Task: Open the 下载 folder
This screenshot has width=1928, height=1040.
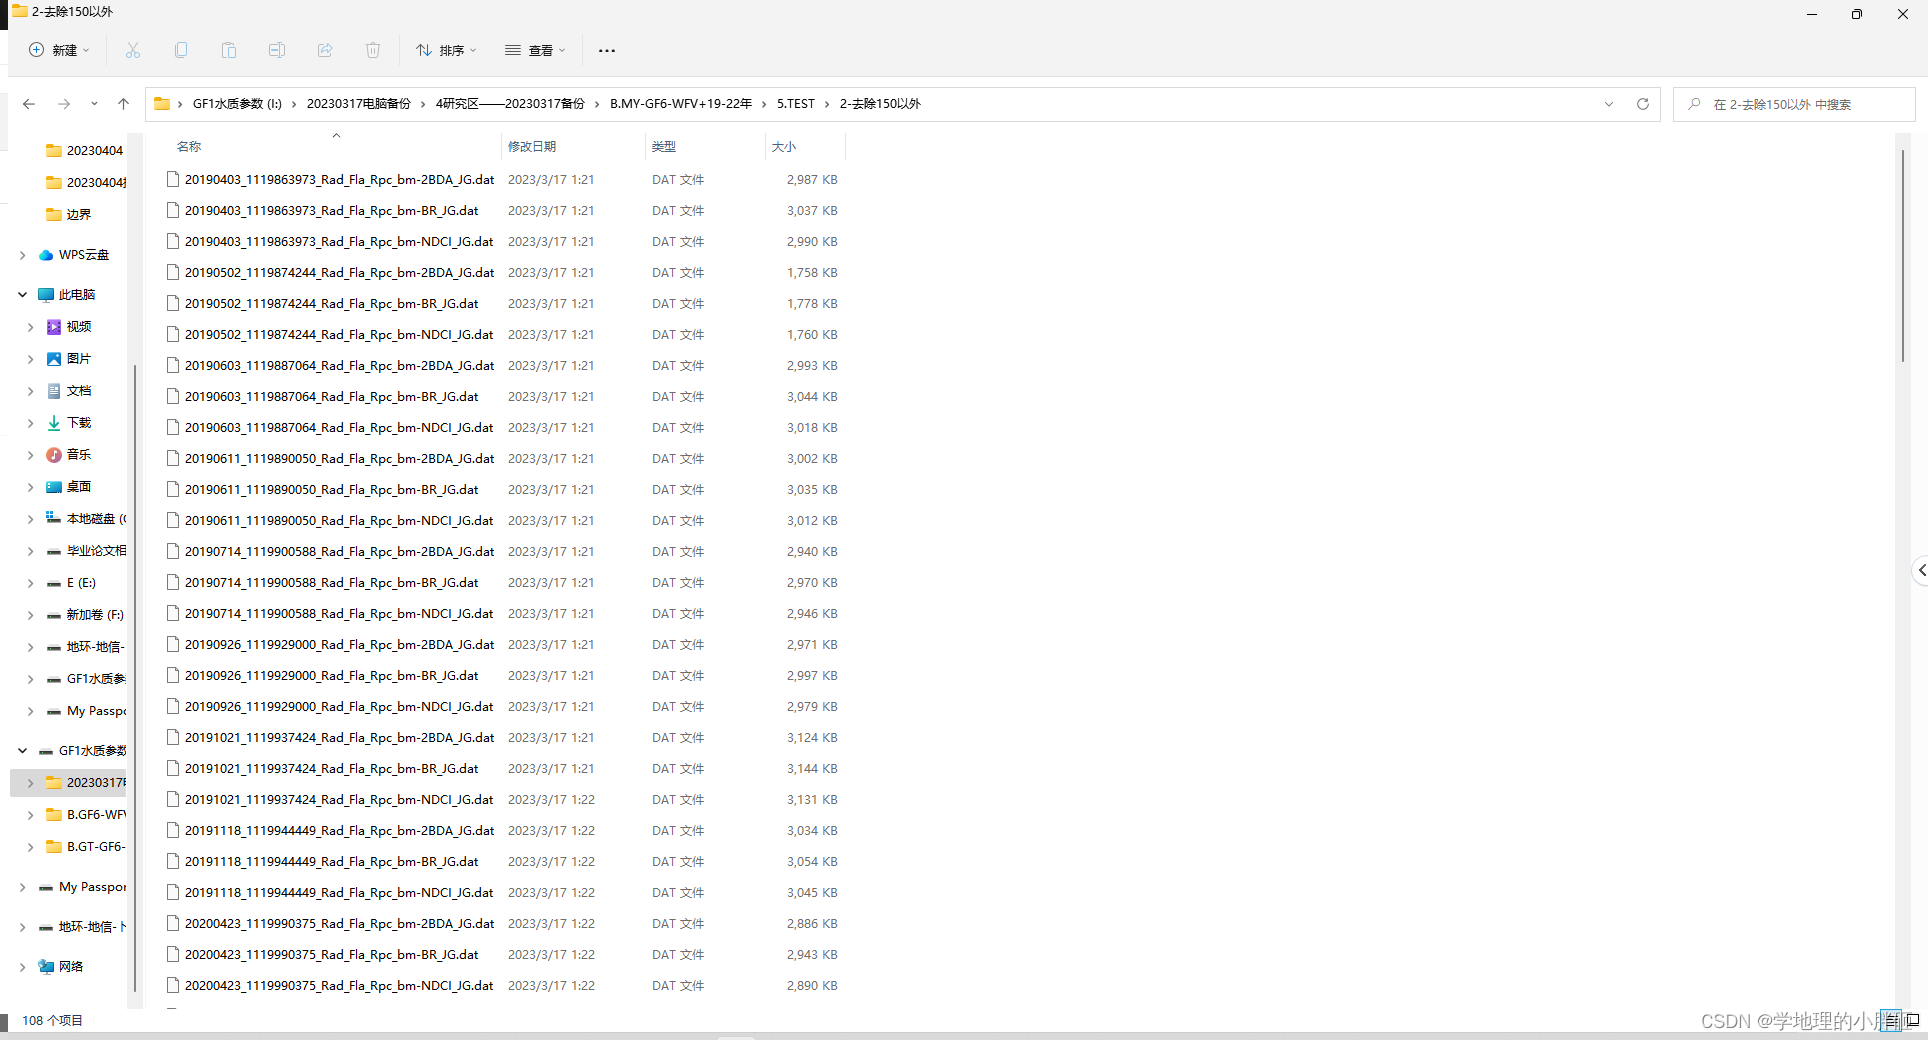Action: [x=78, y=423]
